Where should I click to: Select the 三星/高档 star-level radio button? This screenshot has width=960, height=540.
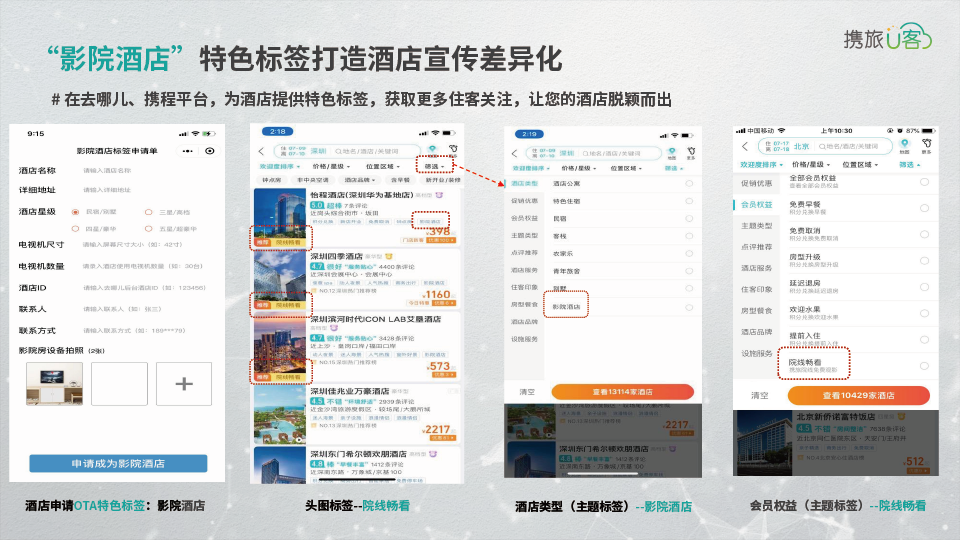148,212
